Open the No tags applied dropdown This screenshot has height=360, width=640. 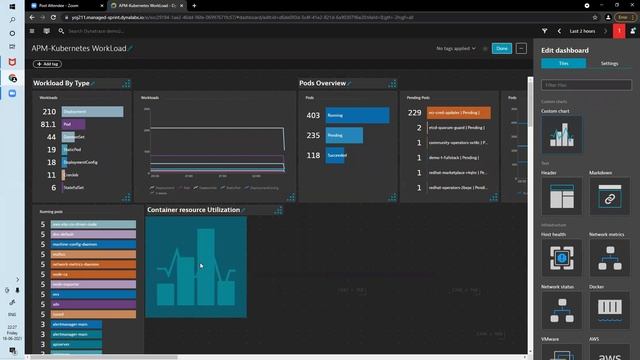pos(456,49)
